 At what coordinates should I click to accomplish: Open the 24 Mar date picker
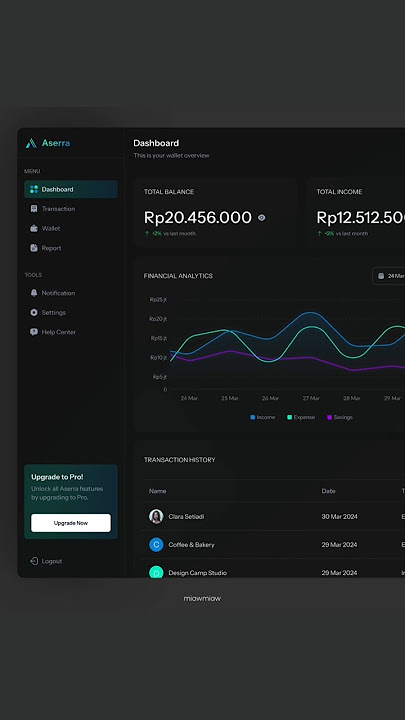[389, 276]
